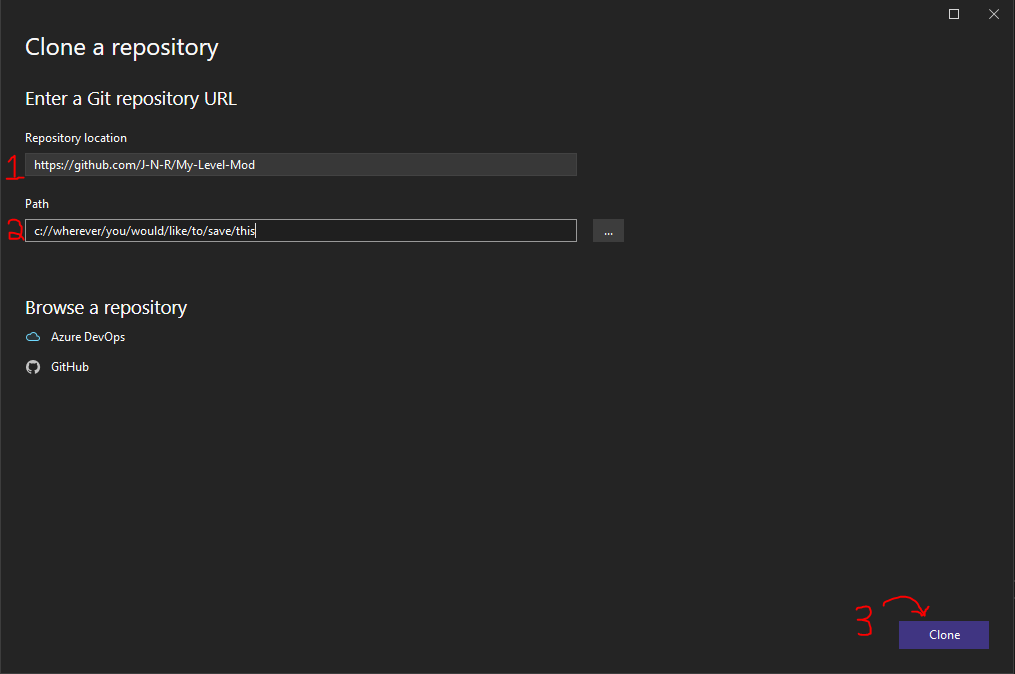
Task: Click the 'Browse a repository' heading
Action: pos(106,308)
